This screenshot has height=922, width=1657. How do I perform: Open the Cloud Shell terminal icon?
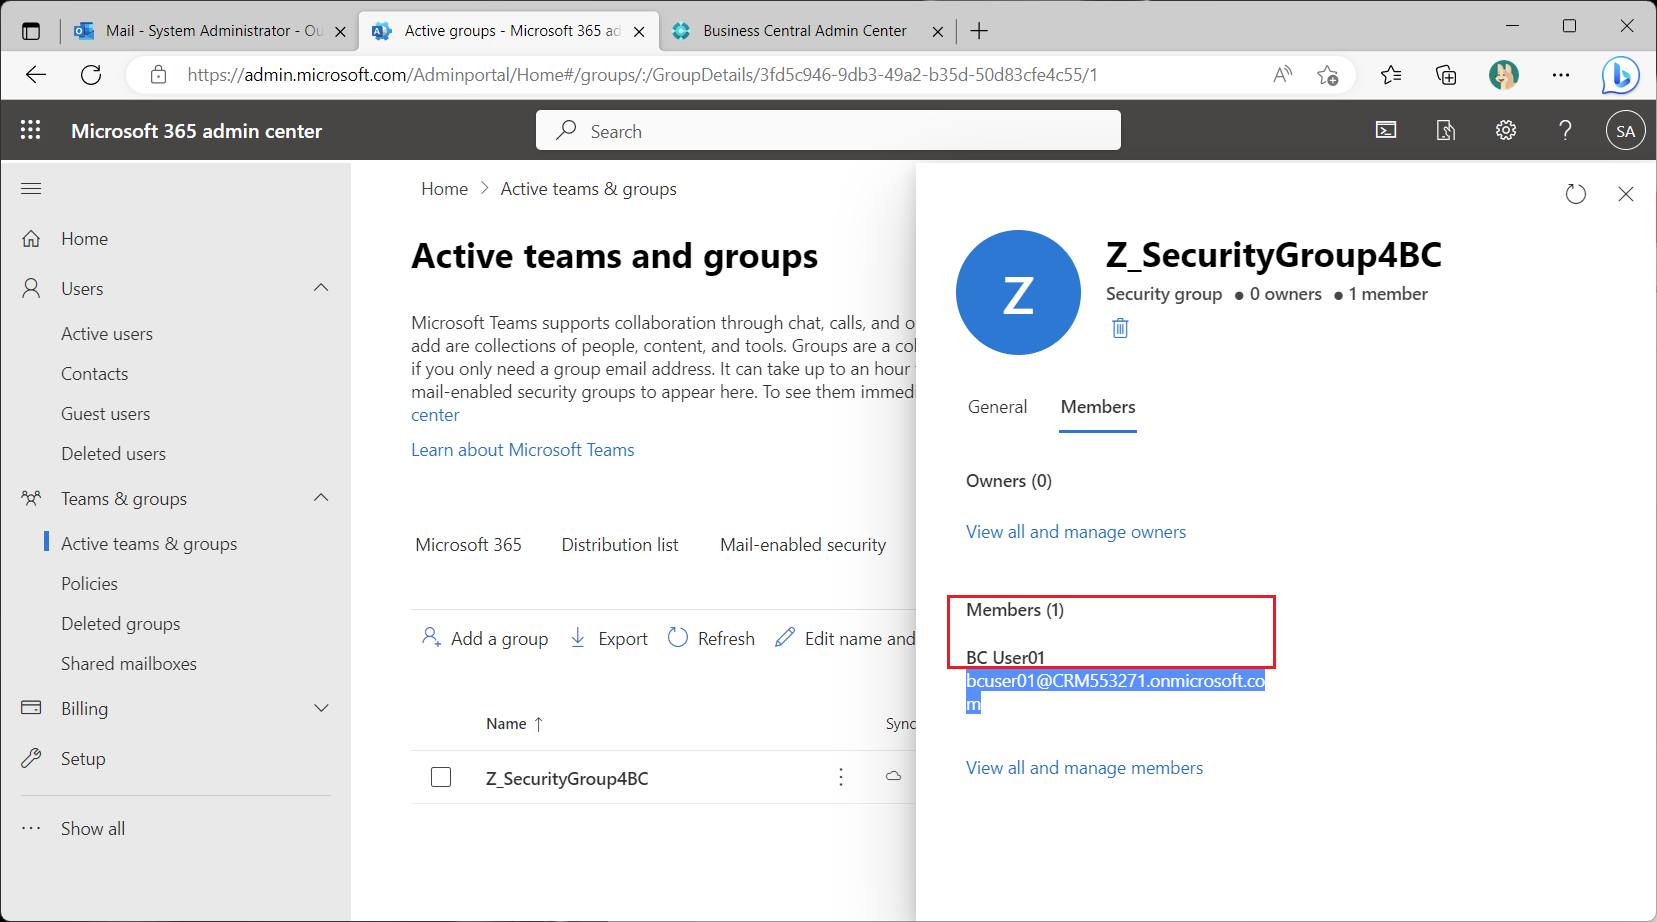[1386, 130]
